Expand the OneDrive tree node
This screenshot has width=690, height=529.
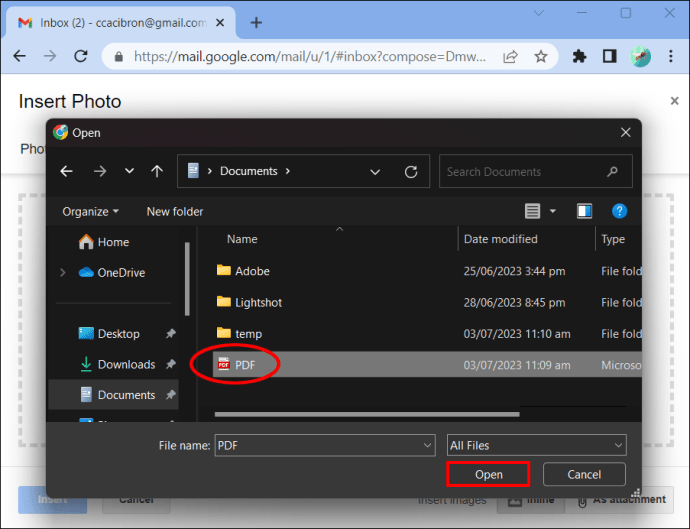point(62,273)
